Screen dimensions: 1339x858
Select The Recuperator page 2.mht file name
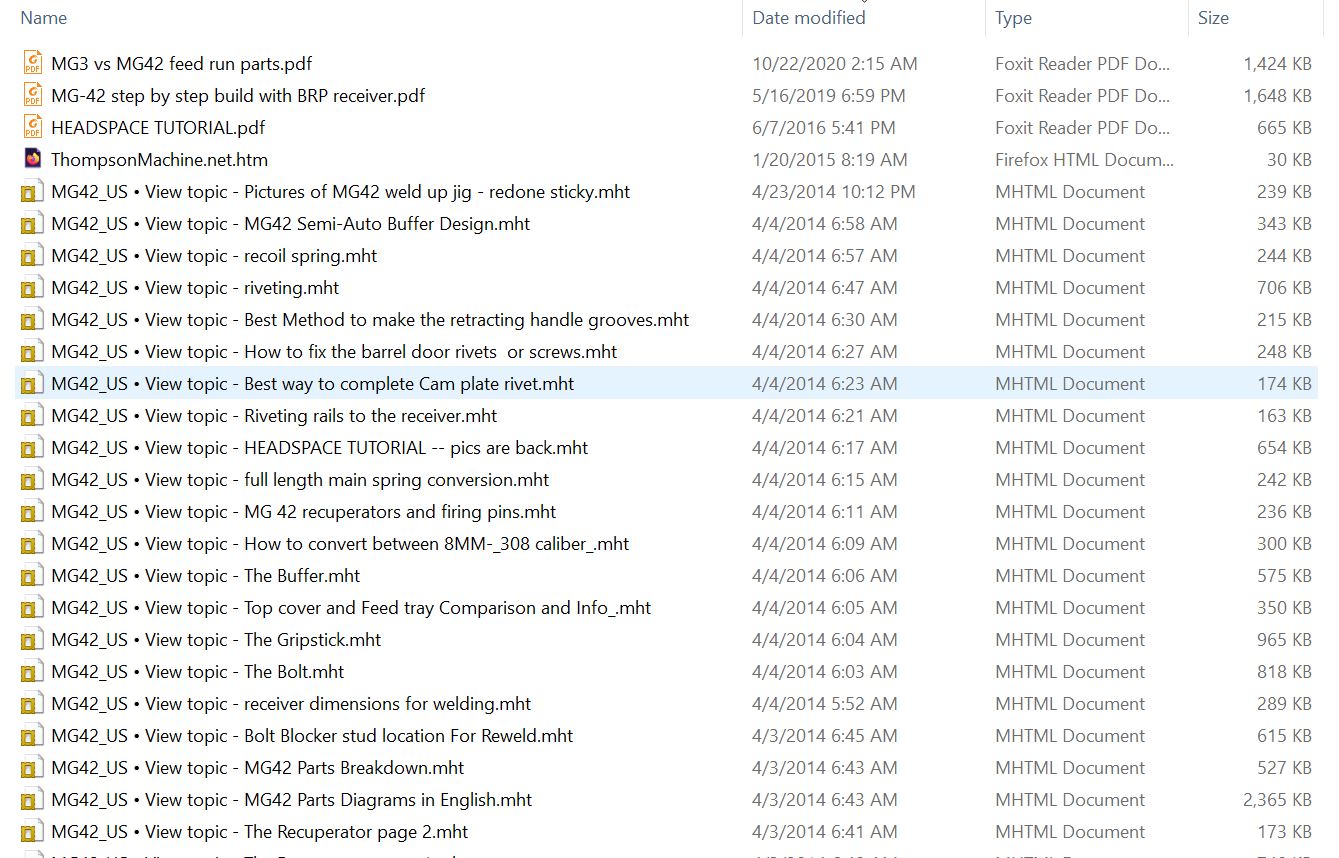click(260, 832)
